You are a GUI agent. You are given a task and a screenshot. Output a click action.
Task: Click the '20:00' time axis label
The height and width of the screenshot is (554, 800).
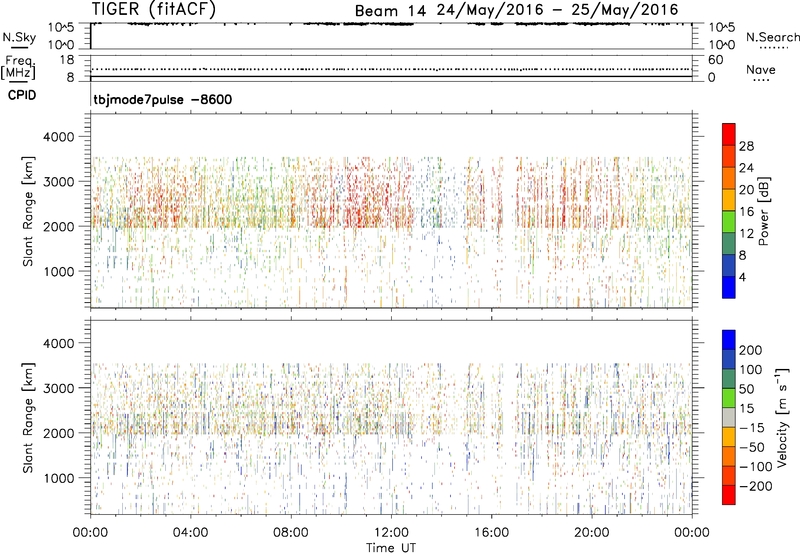click(591, 533)
